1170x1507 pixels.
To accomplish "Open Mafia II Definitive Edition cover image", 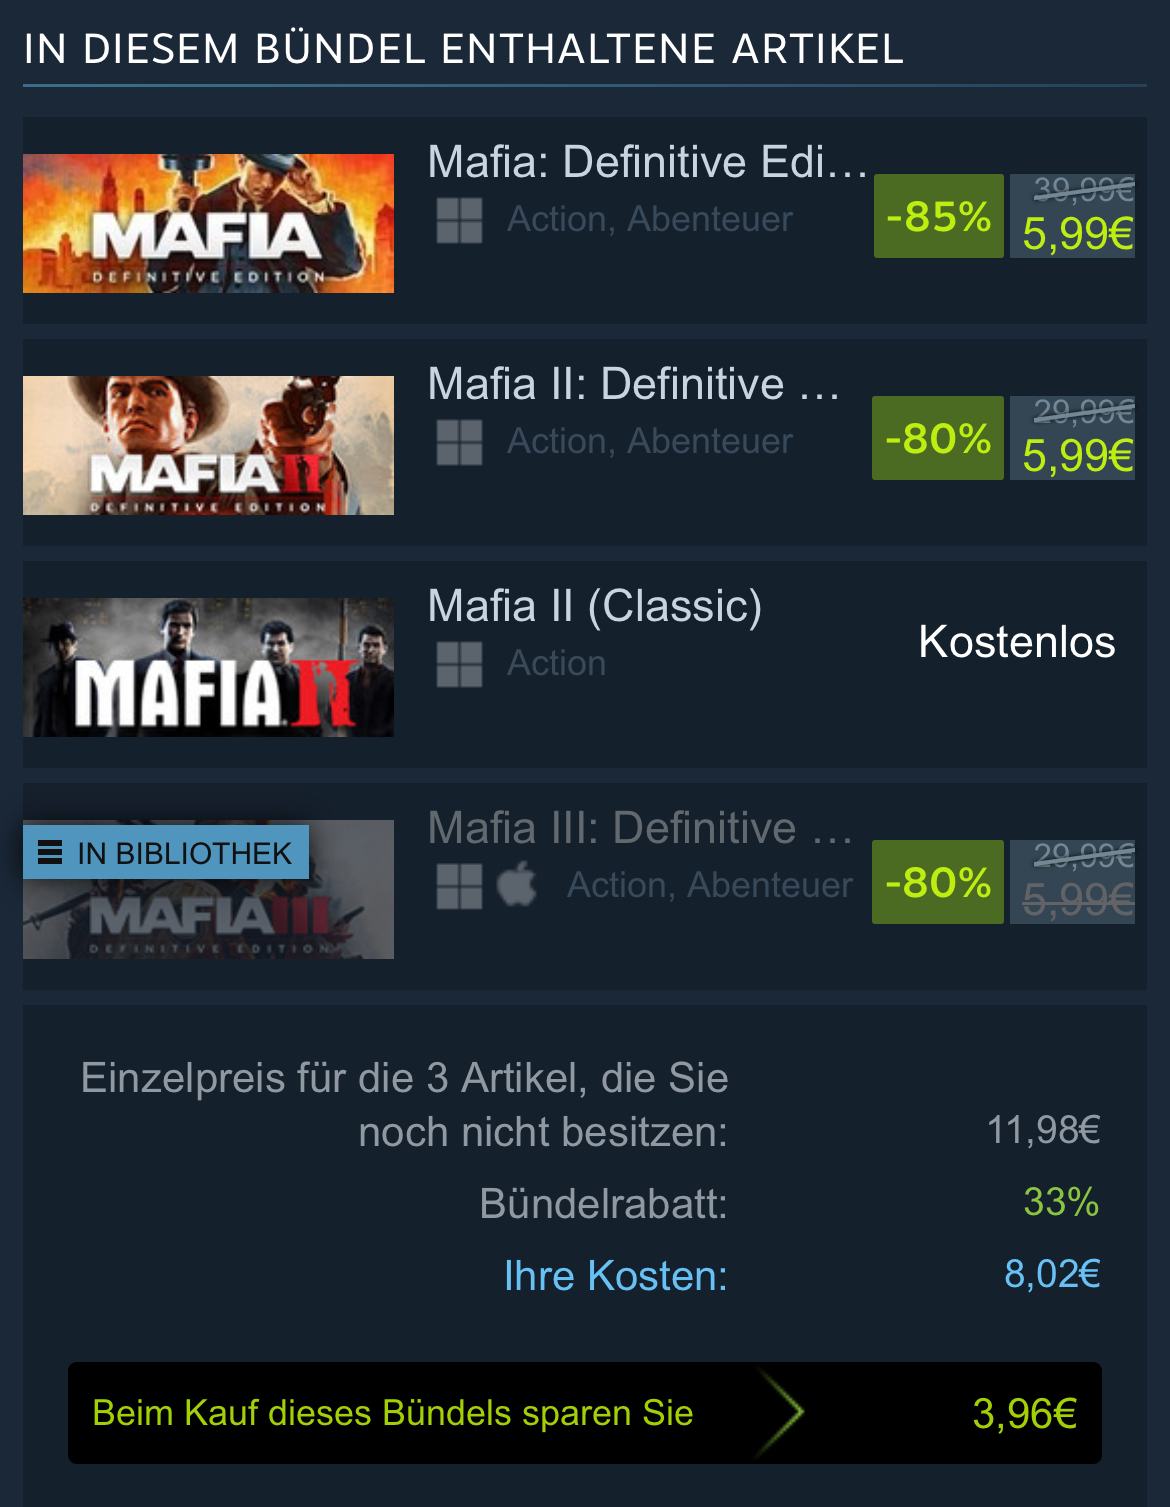I will coord(208,445).
